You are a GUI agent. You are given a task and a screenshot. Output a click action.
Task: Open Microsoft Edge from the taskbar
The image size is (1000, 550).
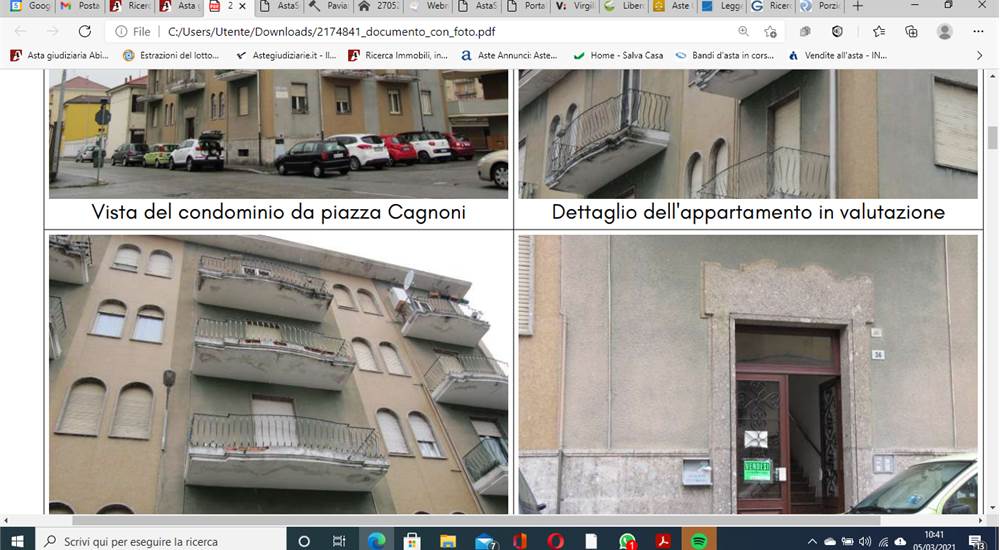coord(376,541)
